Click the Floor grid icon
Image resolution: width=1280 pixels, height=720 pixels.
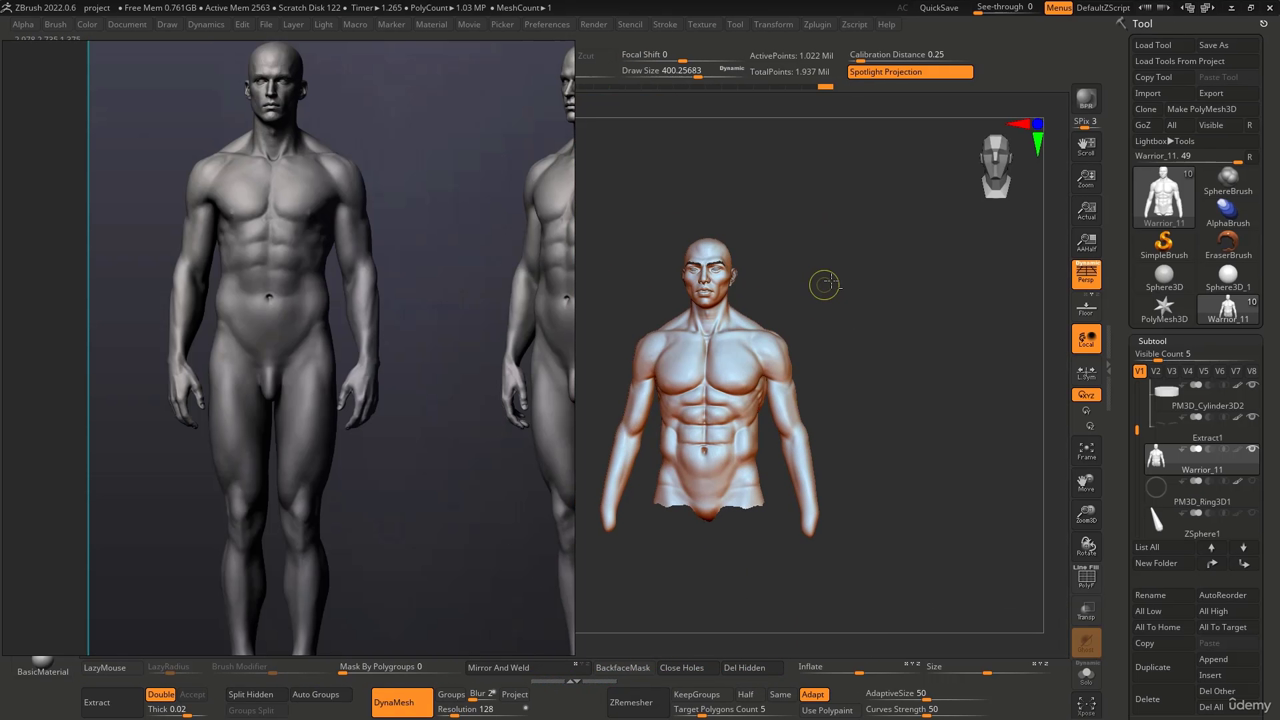point(1086,307)
